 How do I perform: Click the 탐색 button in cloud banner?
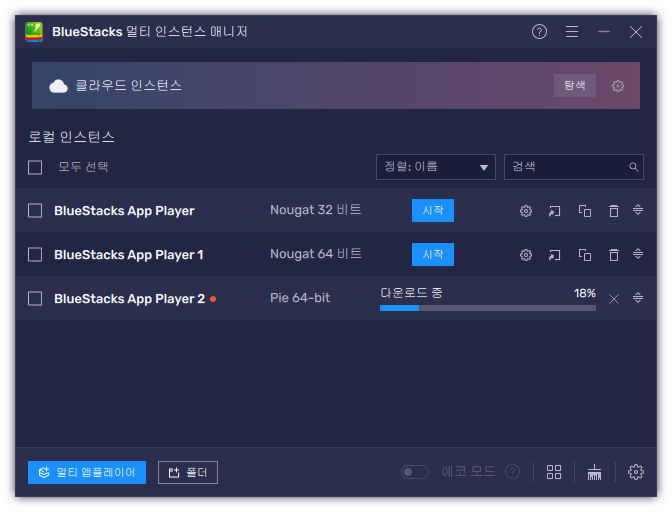[x=574, y=85]
